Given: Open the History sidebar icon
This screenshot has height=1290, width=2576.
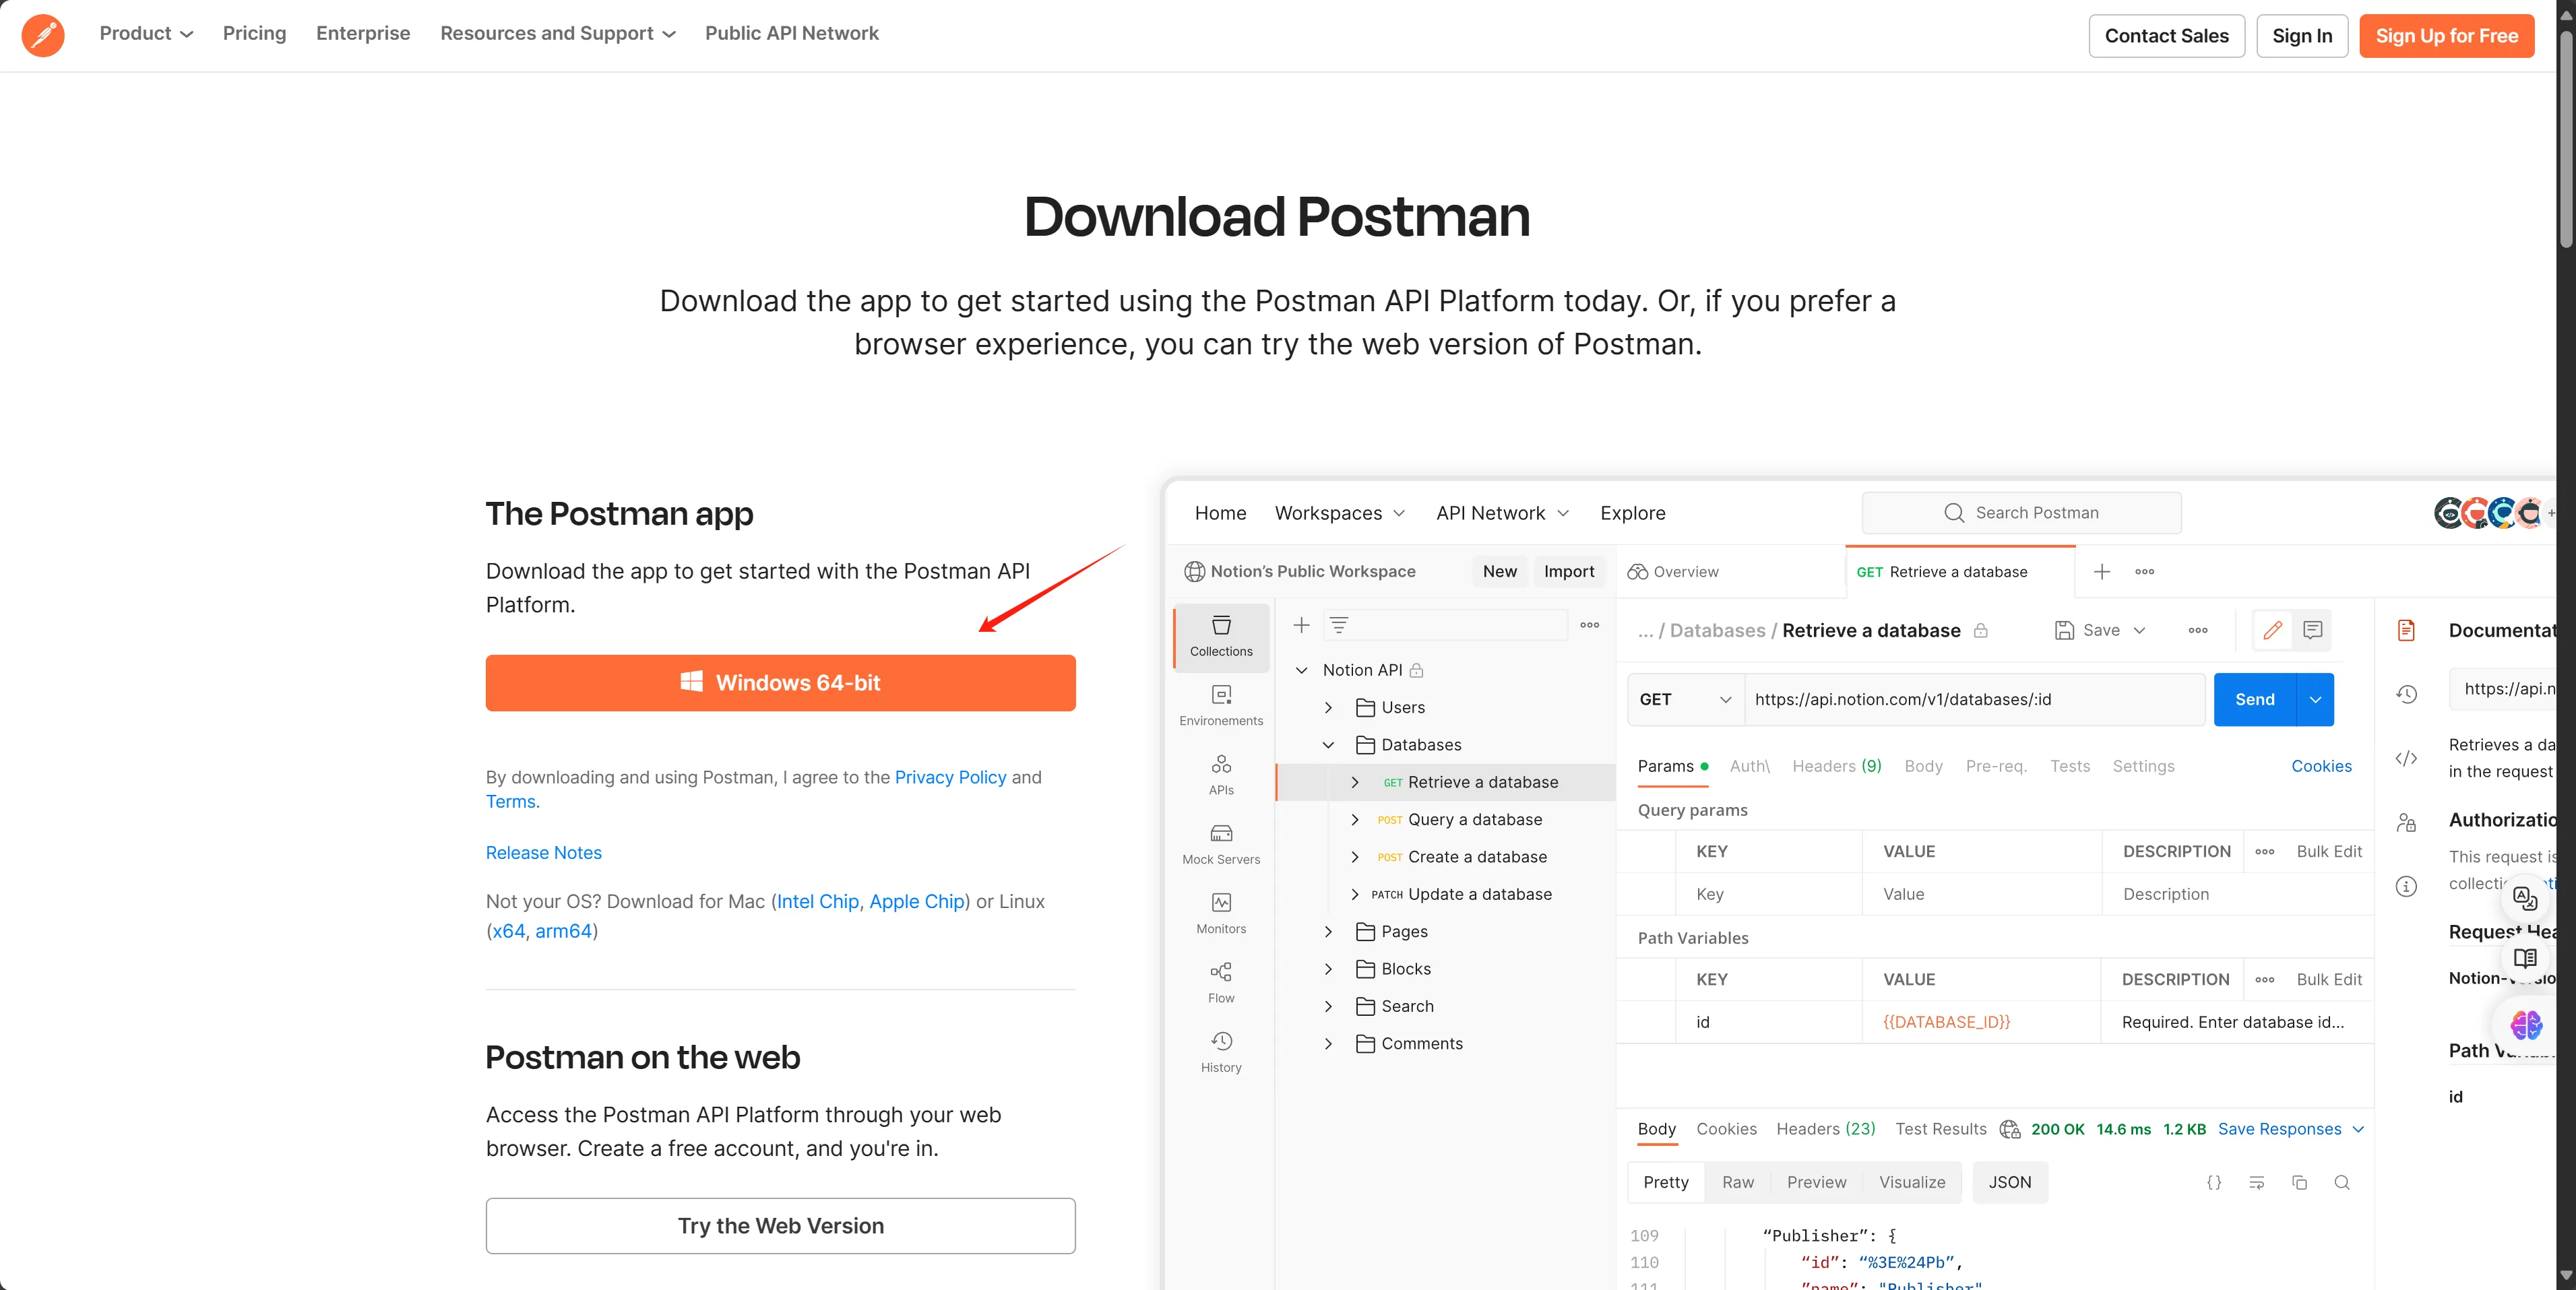Looking at the screenshot, I should click(x=1221, y=1052).
